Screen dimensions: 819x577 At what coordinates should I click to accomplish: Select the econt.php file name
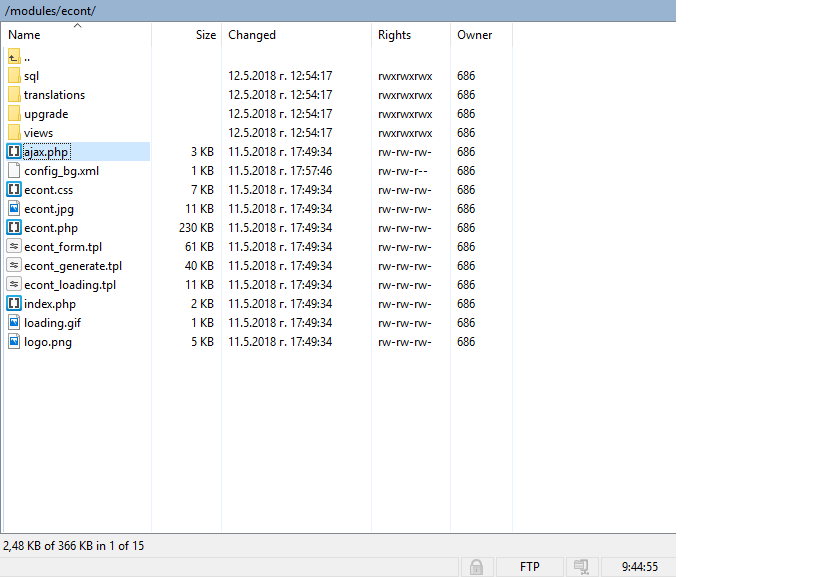point(51,228)
